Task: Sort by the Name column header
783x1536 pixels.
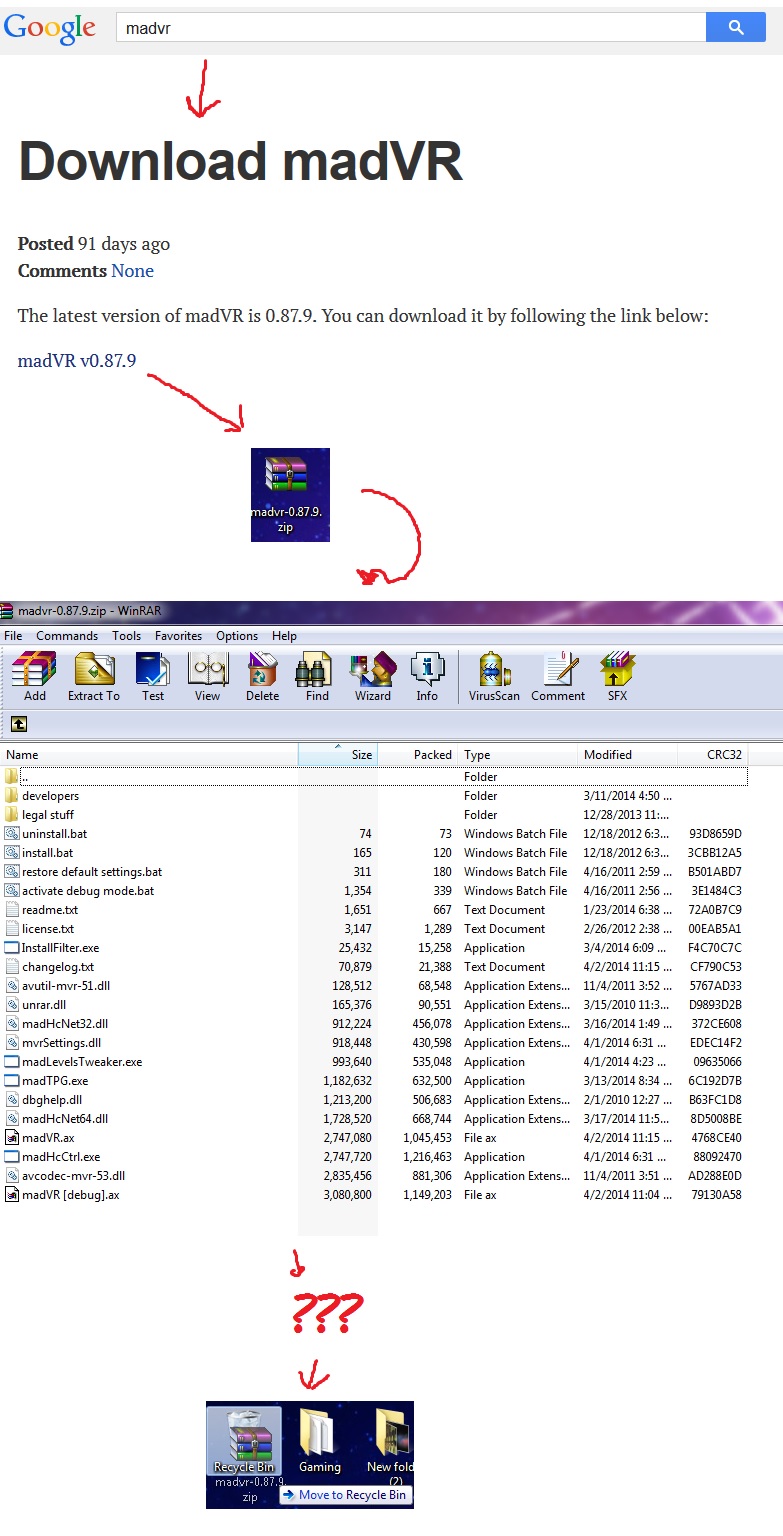Action: [149, 755]
